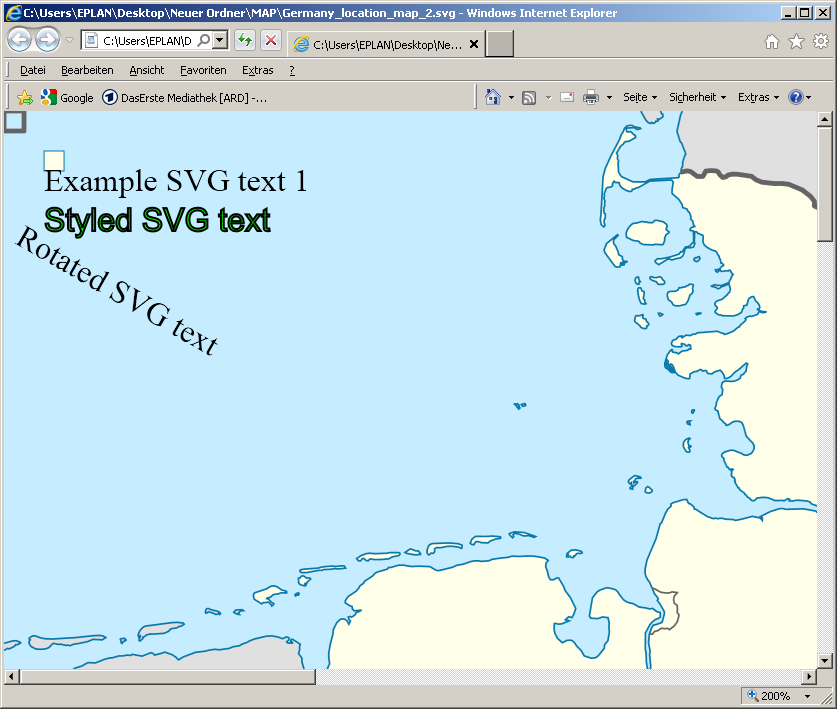837x709 pixels.
Task: Click the RSS feeds icon
Action: (x=529, y=97)
